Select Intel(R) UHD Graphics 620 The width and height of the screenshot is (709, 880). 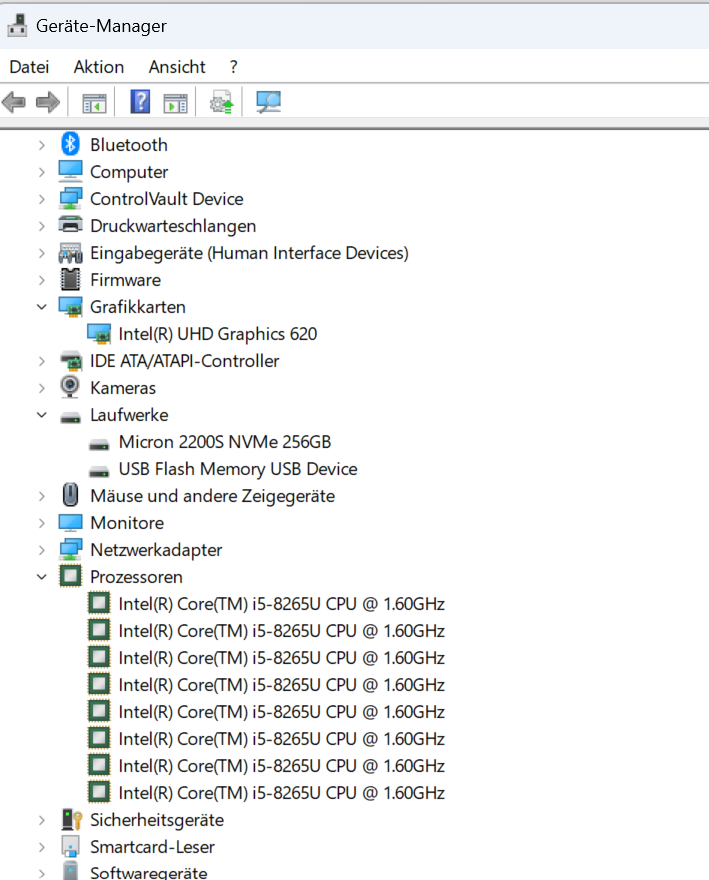point(218,334)
